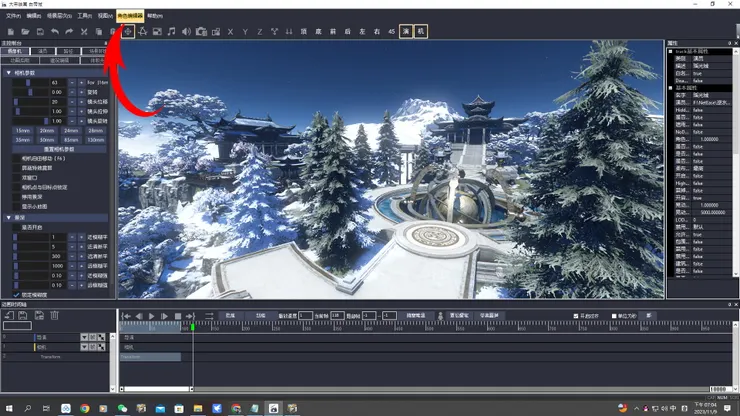Set focal length to 24mm
The height and width of the screenshot is (416, 740).
pyautogui.click(x=71, y=131)
